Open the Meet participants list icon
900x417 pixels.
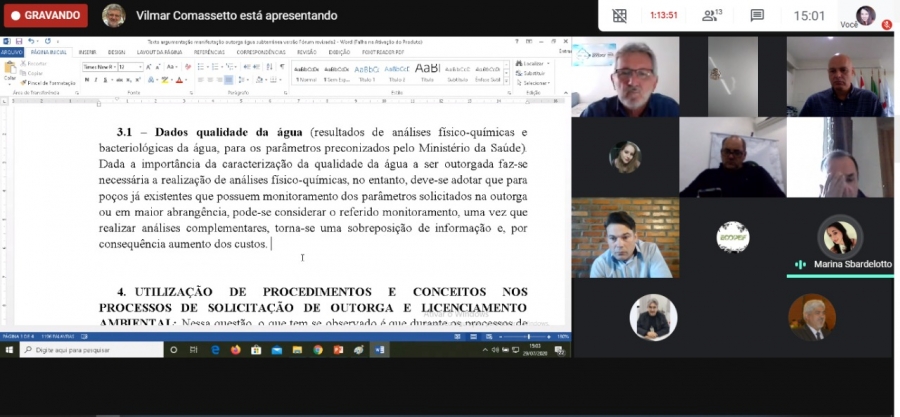[712, 15]
